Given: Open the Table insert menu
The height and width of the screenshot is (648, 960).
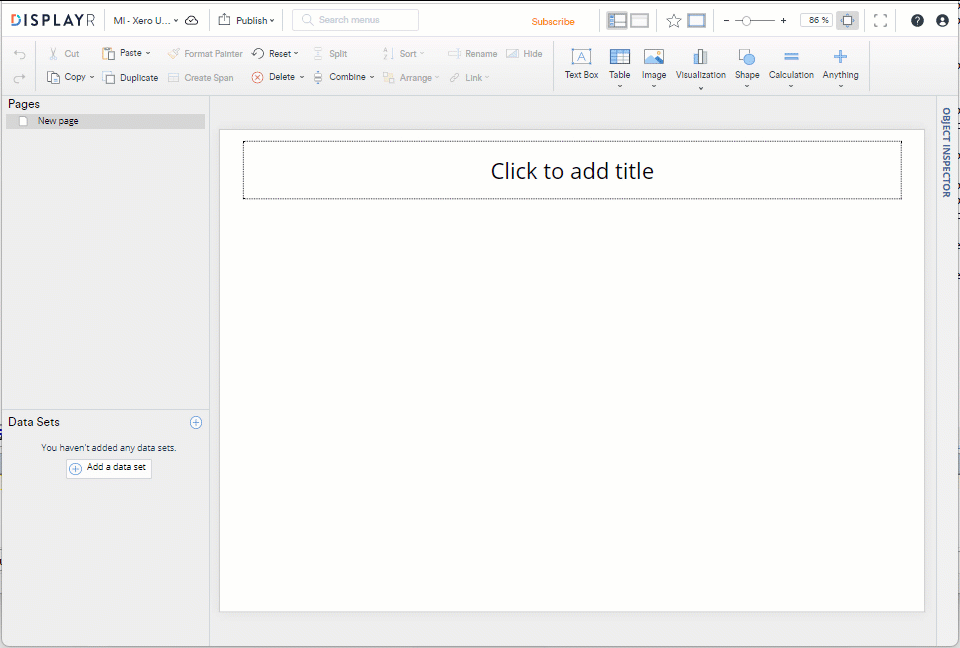Looking at the screenshot, I should [x=620, y=67].
